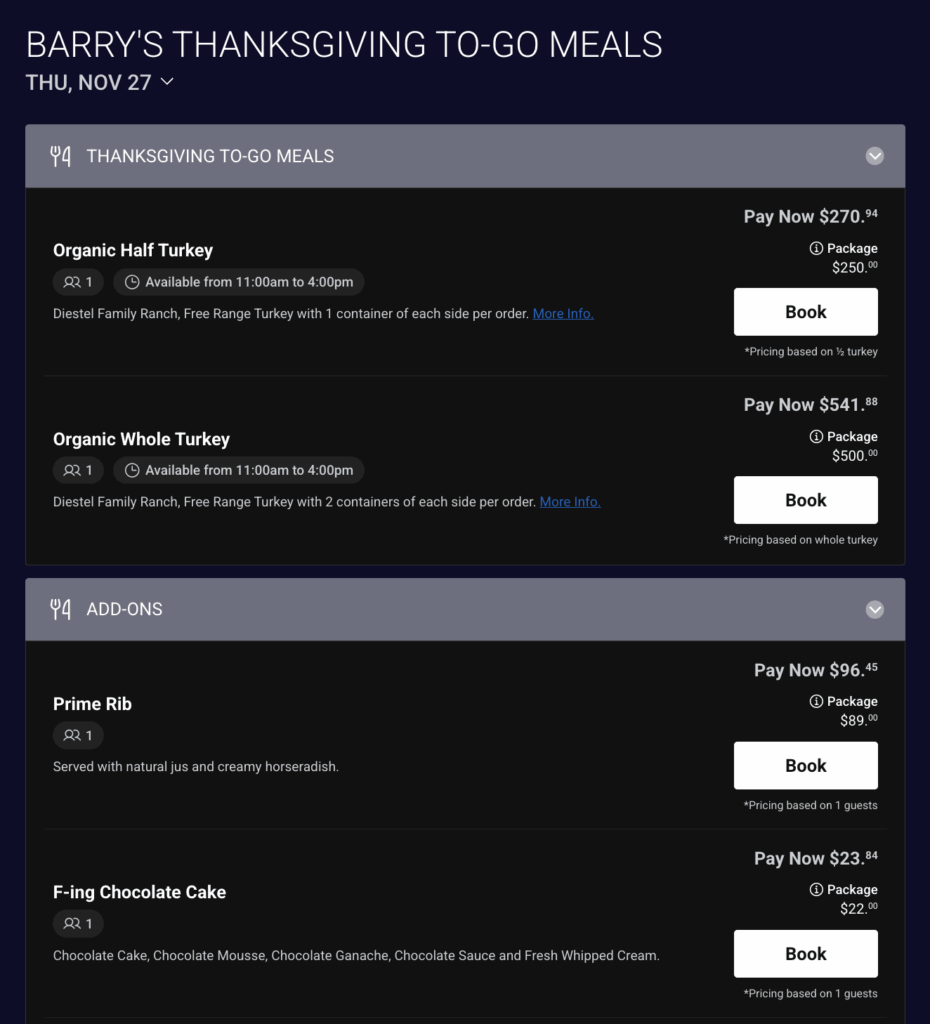
Task: Click info icon beside Organic Whole Turkey package
Action: 816,436
